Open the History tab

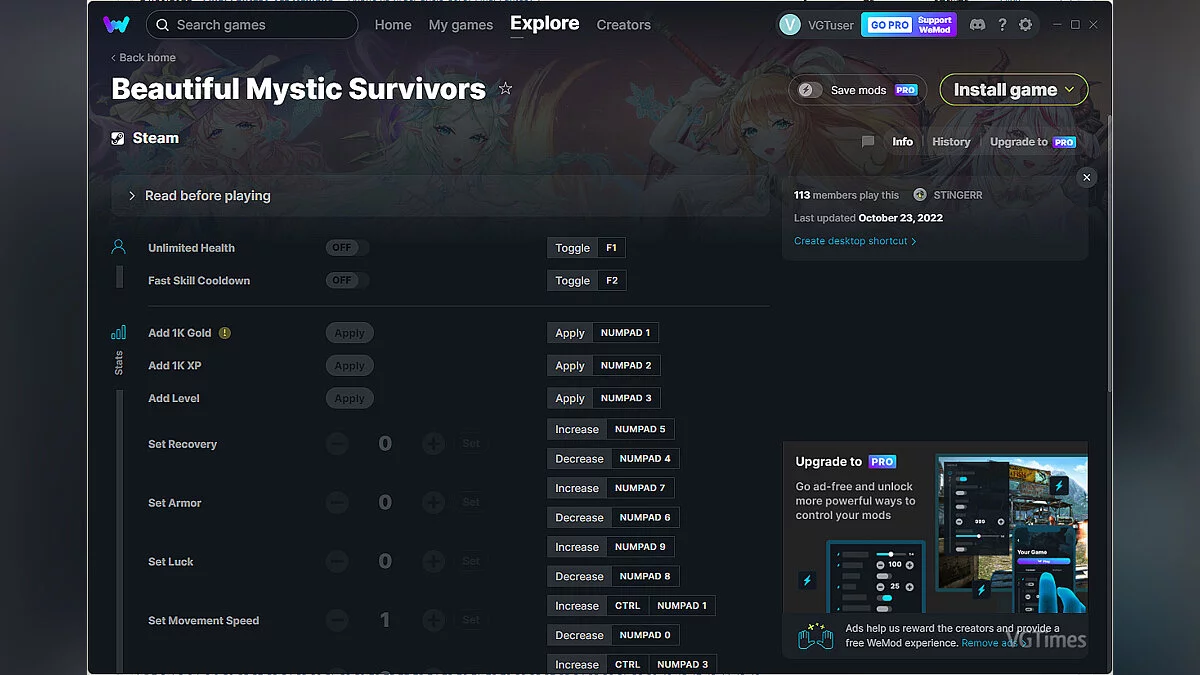(x=950, y=142)
